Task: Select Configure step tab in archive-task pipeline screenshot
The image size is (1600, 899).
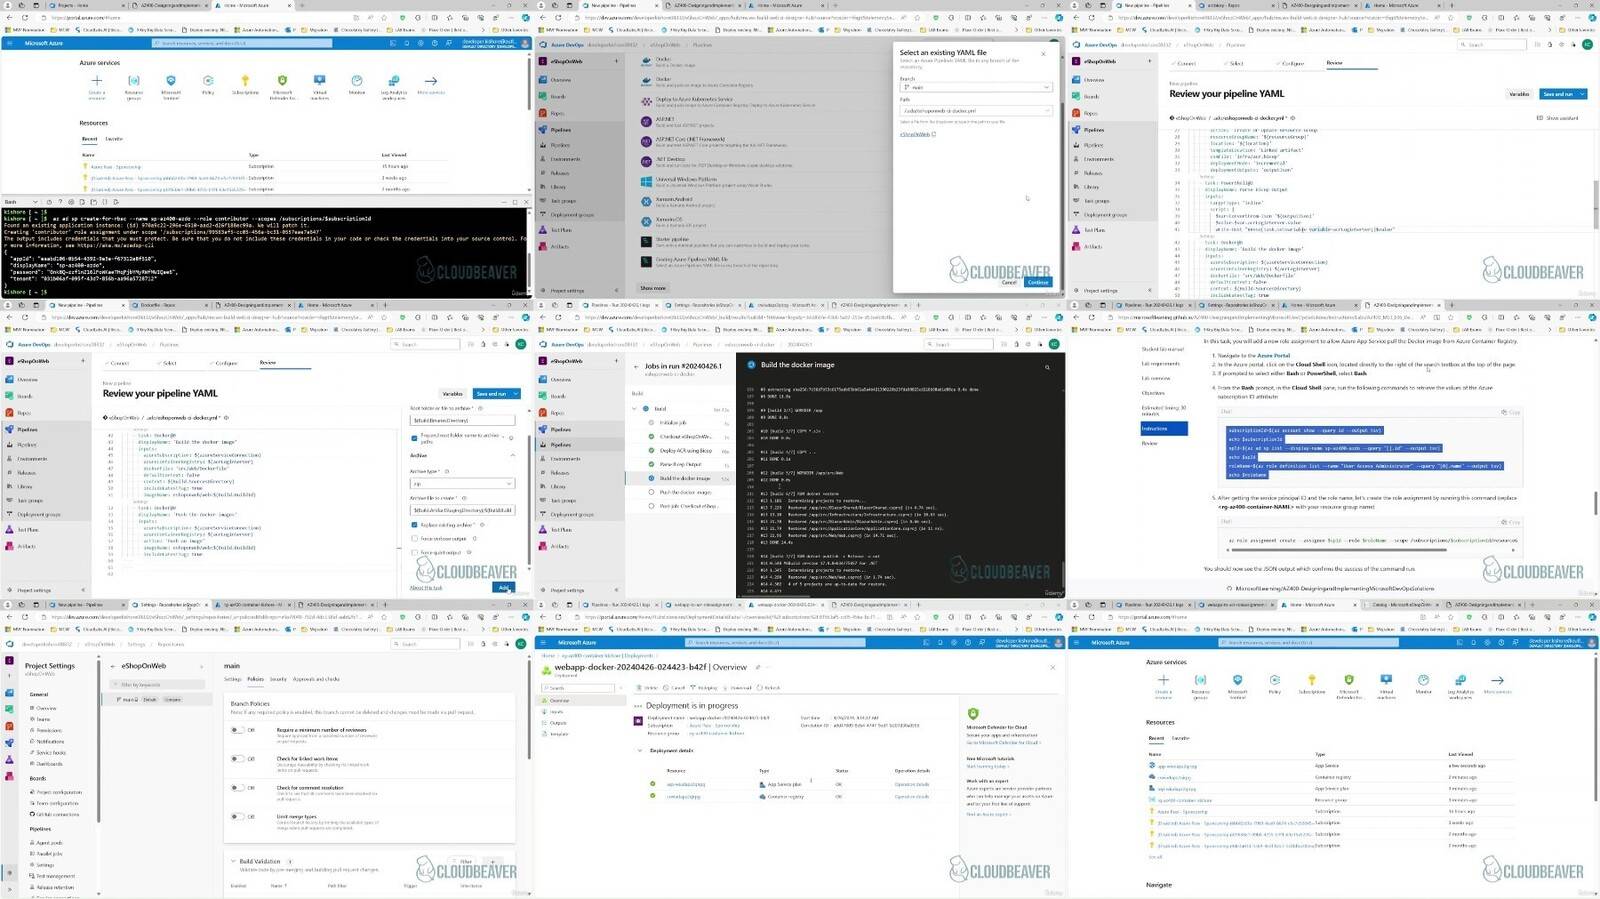Action: click(x=226, y=363)
